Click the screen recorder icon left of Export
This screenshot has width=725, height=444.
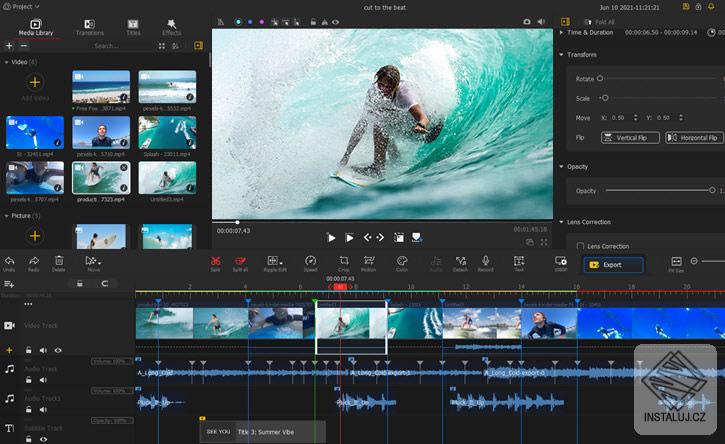pos(561,261)
